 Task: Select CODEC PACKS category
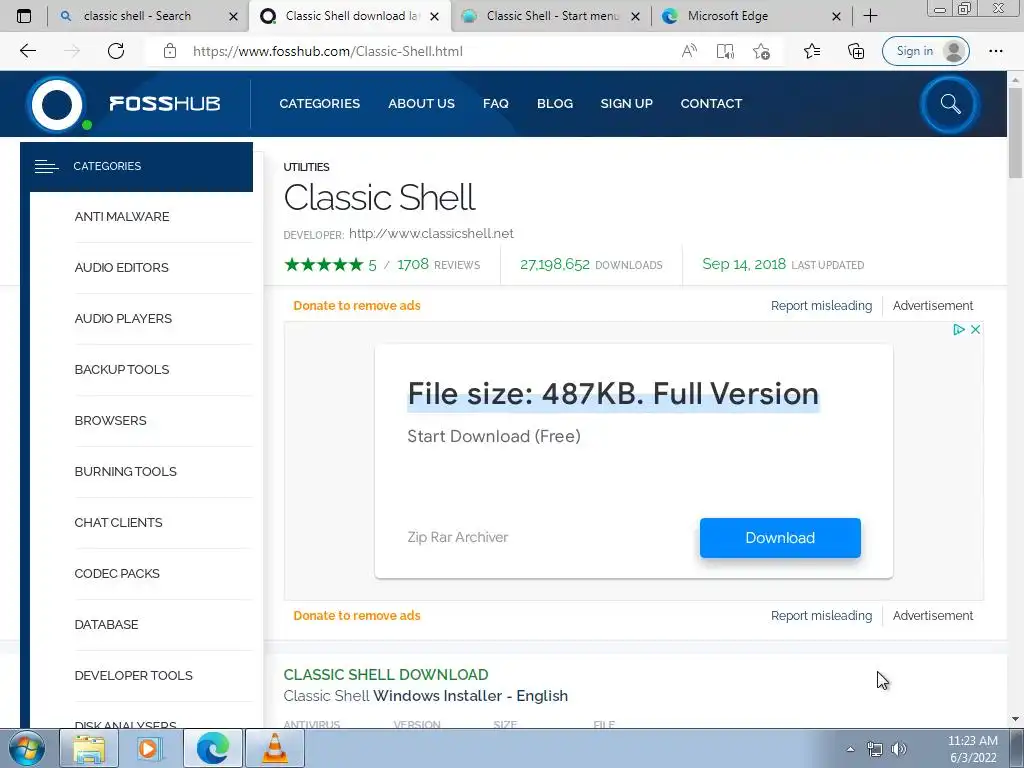pyautogui.click(x=117, y=573)
